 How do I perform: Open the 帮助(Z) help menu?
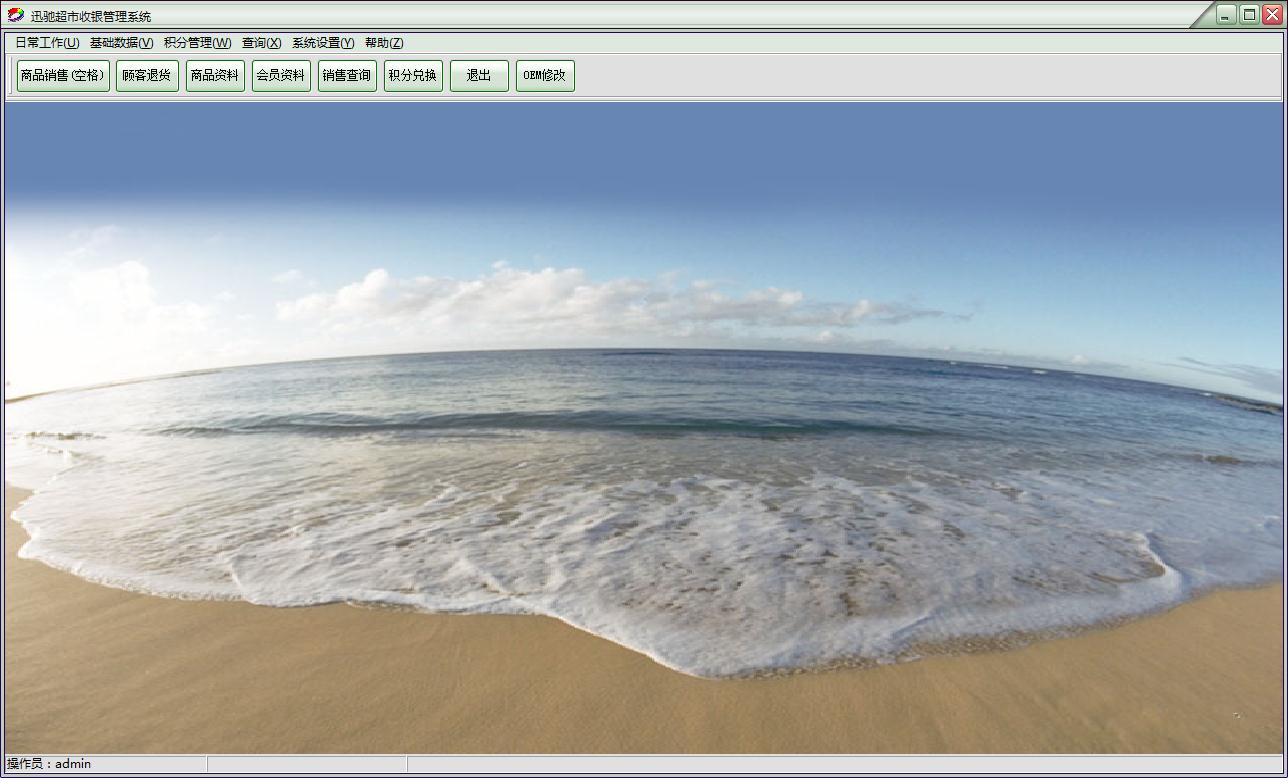[x=384, y=43]
